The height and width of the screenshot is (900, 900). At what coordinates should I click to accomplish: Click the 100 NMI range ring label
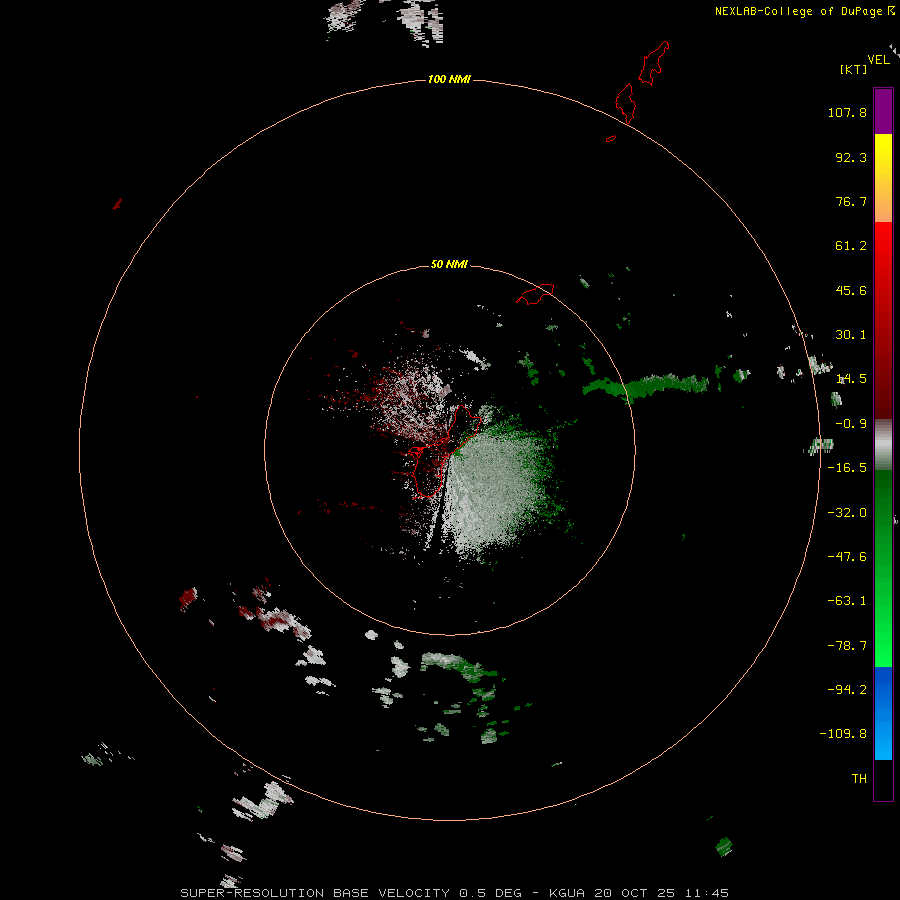tap(449, 79)
